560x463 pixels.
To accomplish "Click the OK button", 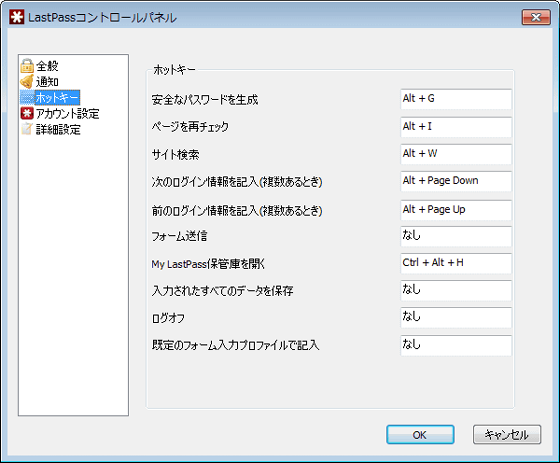I will [x=420, y=435].
